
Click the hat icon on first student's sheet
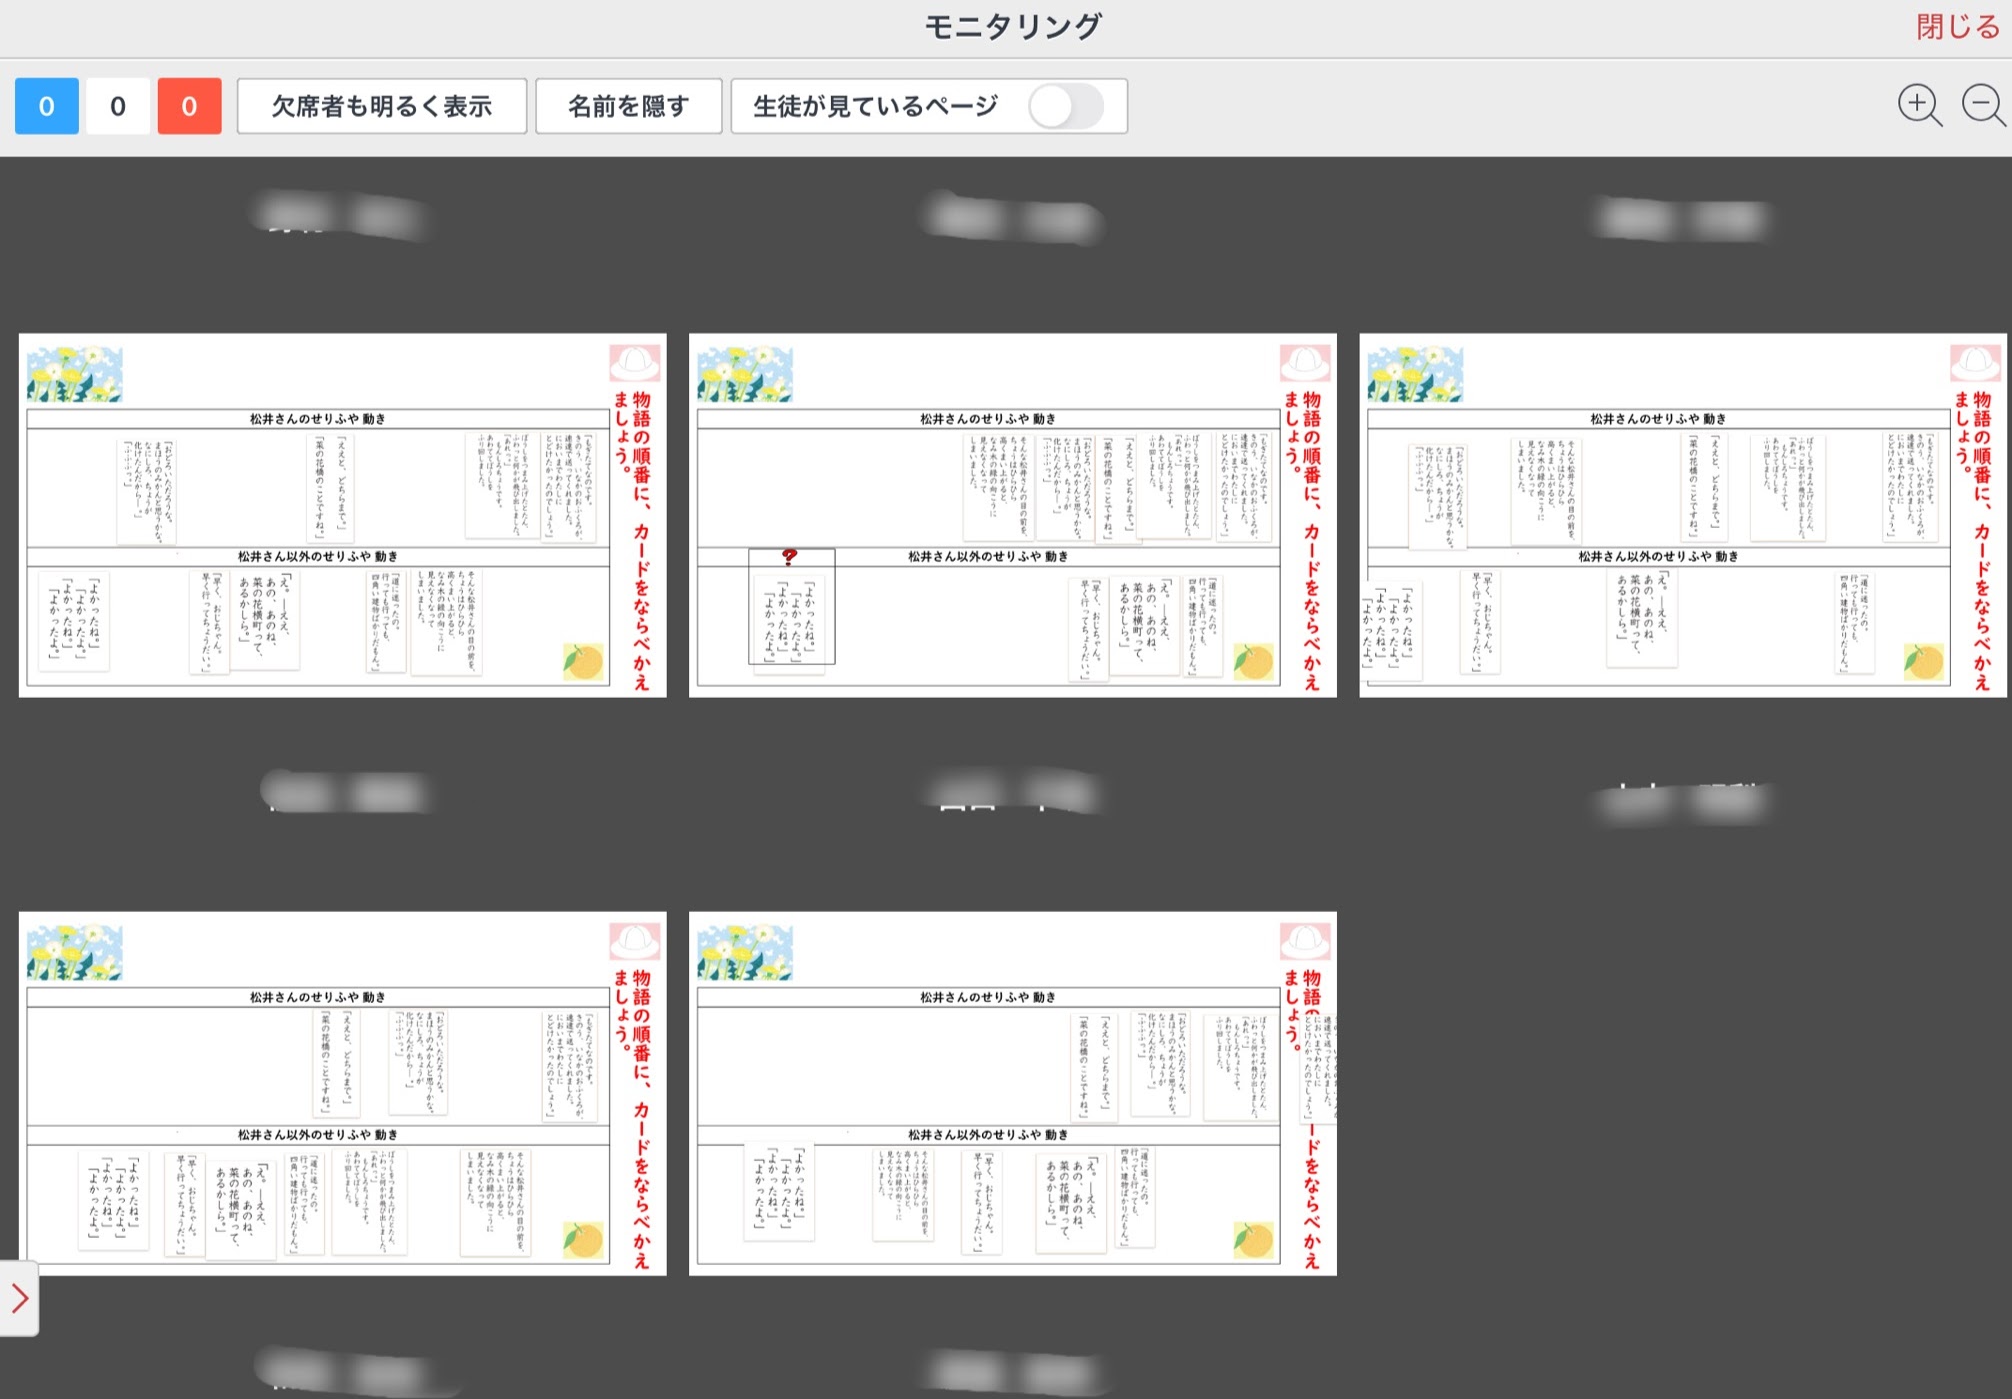[634, 363]
